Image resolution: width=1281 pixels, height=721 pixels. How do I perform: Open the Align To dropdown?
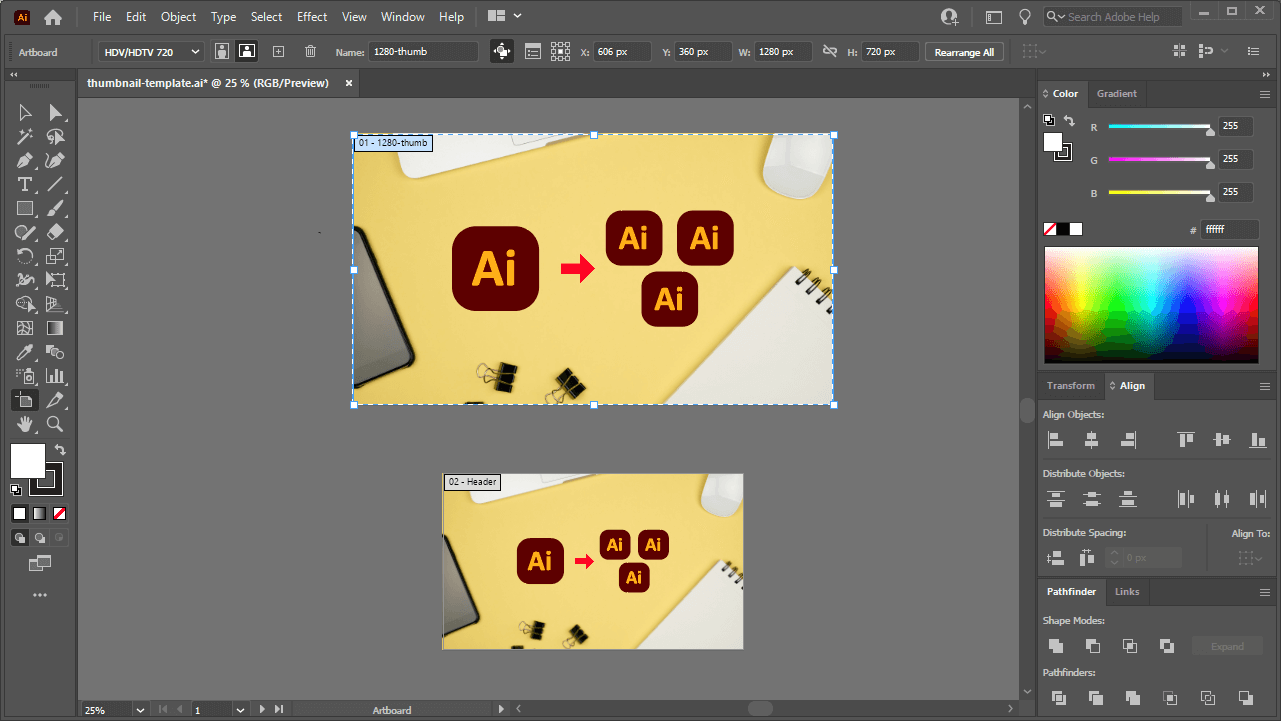click(1250, 558)
